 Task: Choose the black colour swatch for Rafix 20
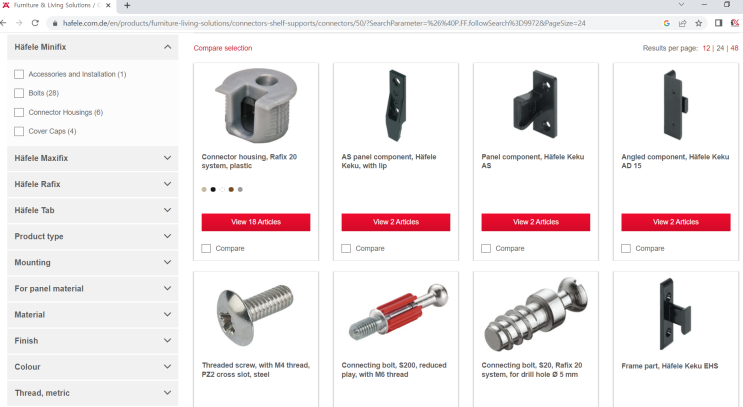(213, 190)
